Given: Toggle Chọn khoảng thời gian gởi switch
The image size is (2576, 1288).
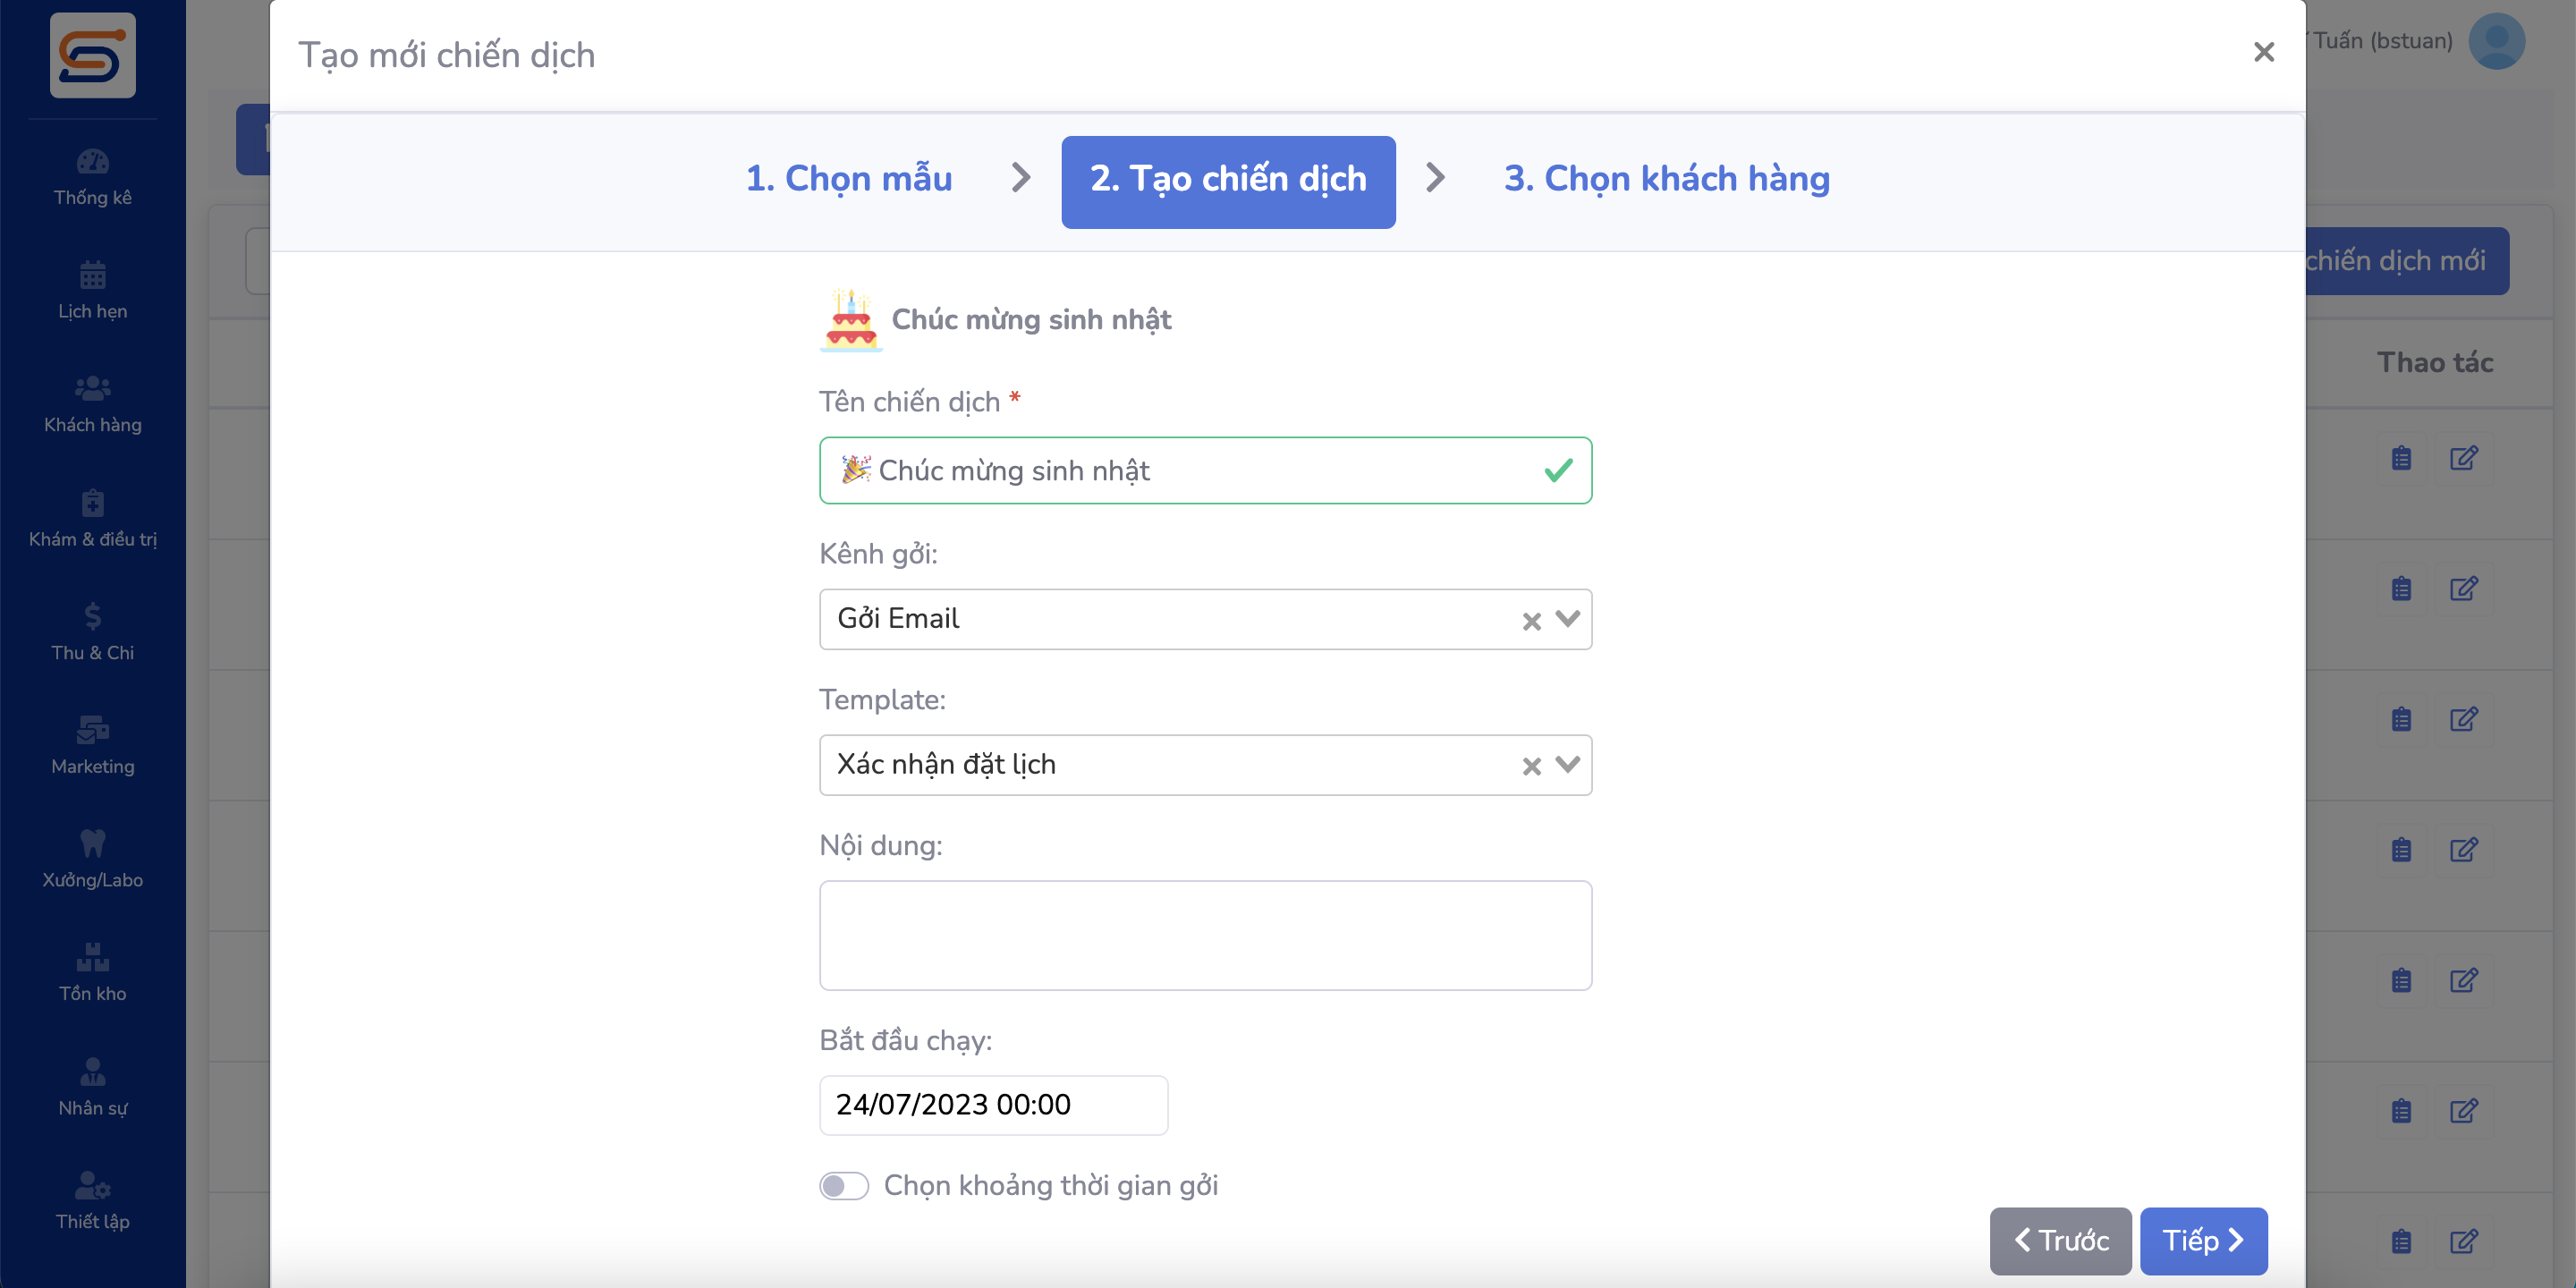Looking at the screenshot, I should coord(843,1186).
